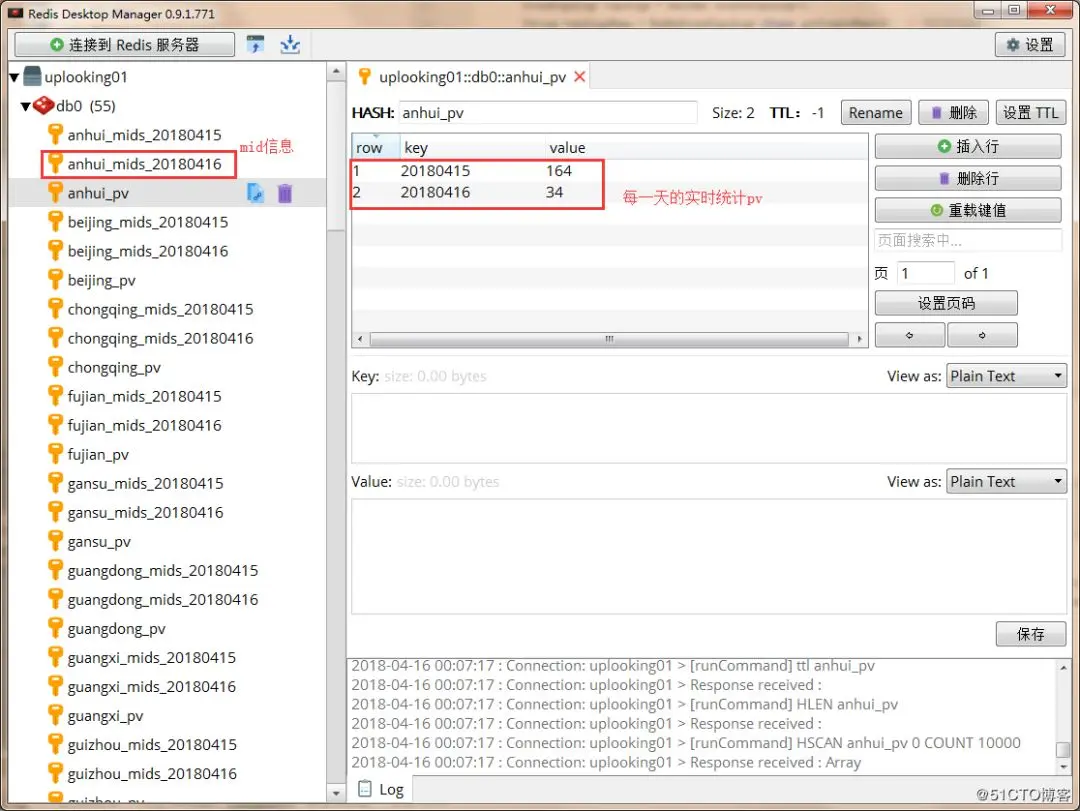Select gansu_mids_20180416 key
1080x811 pixels.
pyautogui.click(x=145, y=513)
